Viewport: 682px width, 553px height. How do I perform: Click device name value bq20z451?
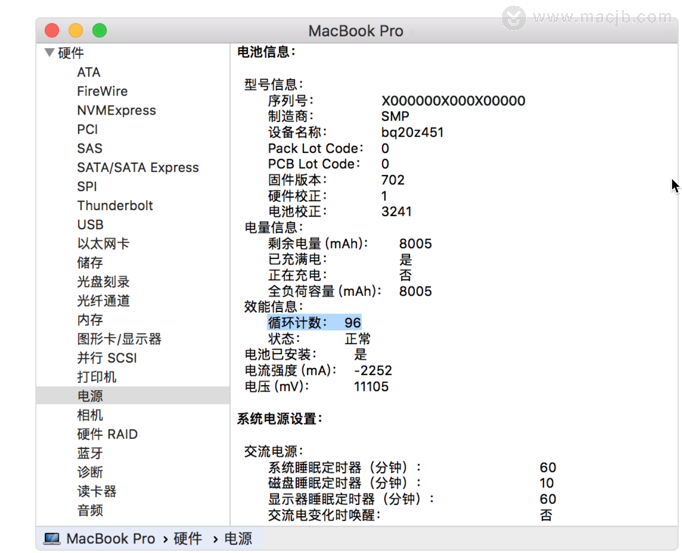coord(412,132)
